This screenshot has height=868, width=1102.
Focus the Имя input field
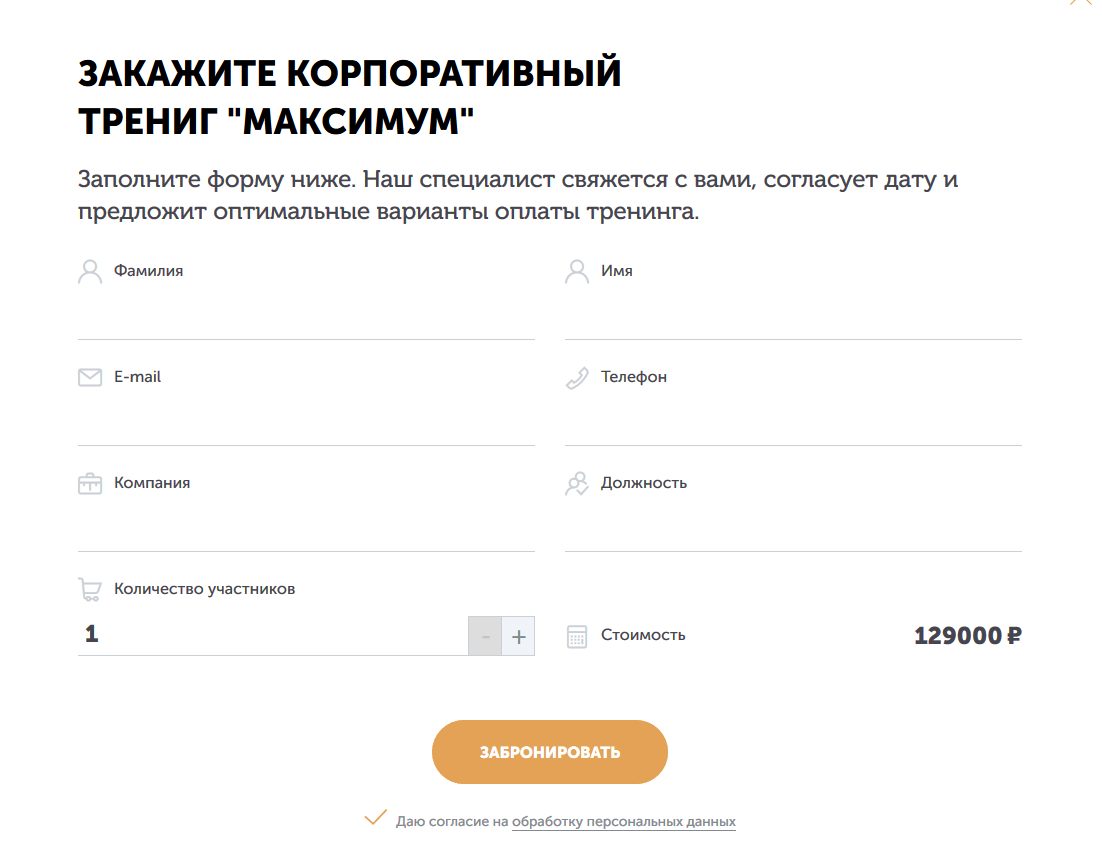coord(793,315)
